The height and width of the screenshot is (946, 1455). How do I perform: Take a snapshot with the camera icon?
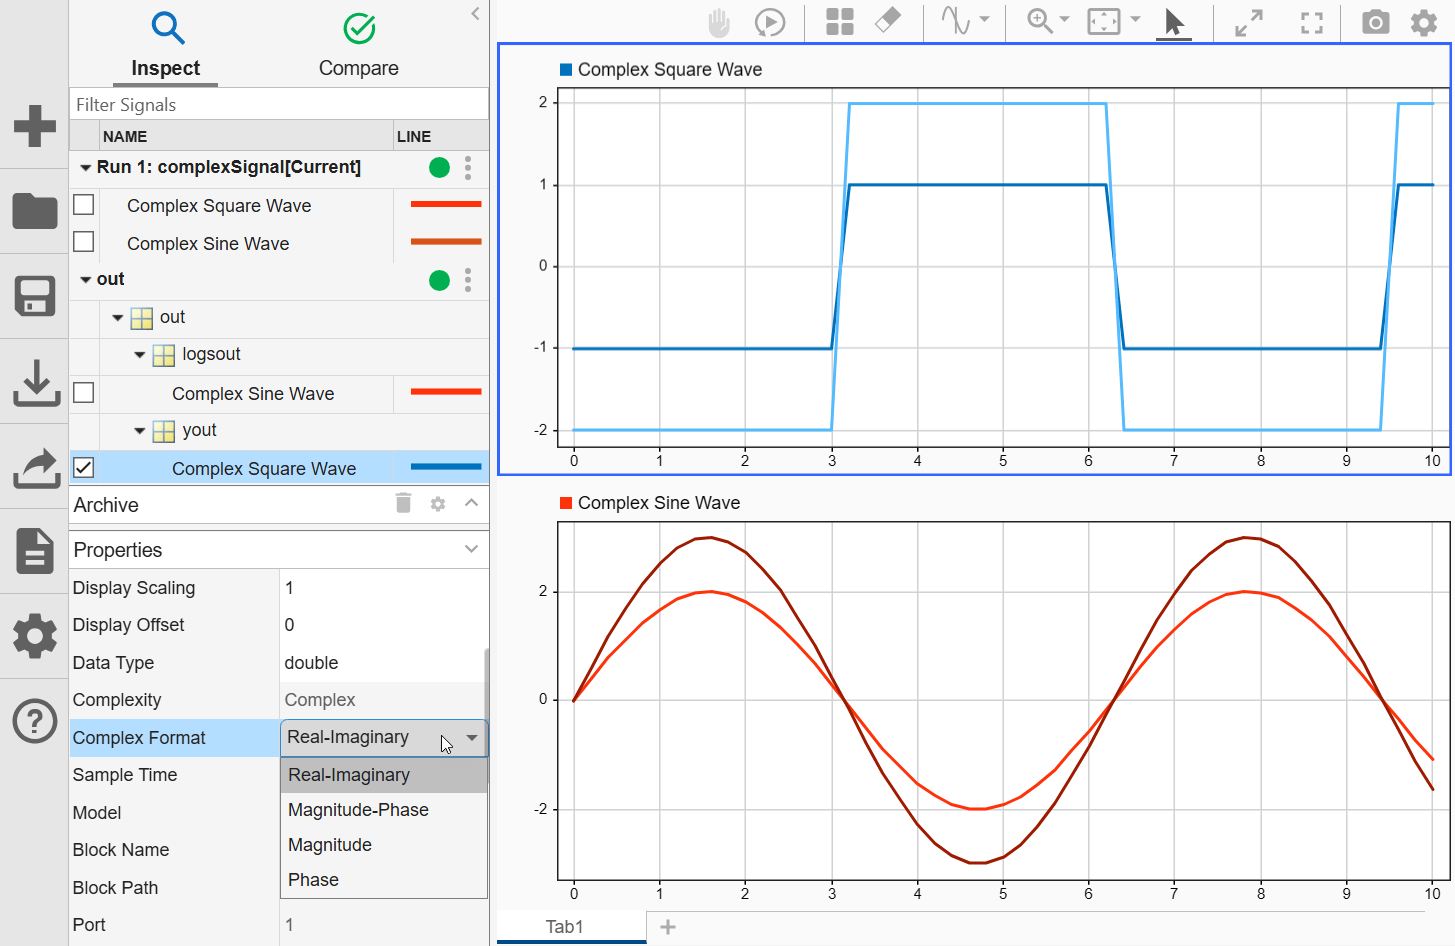pos(1376,22)
